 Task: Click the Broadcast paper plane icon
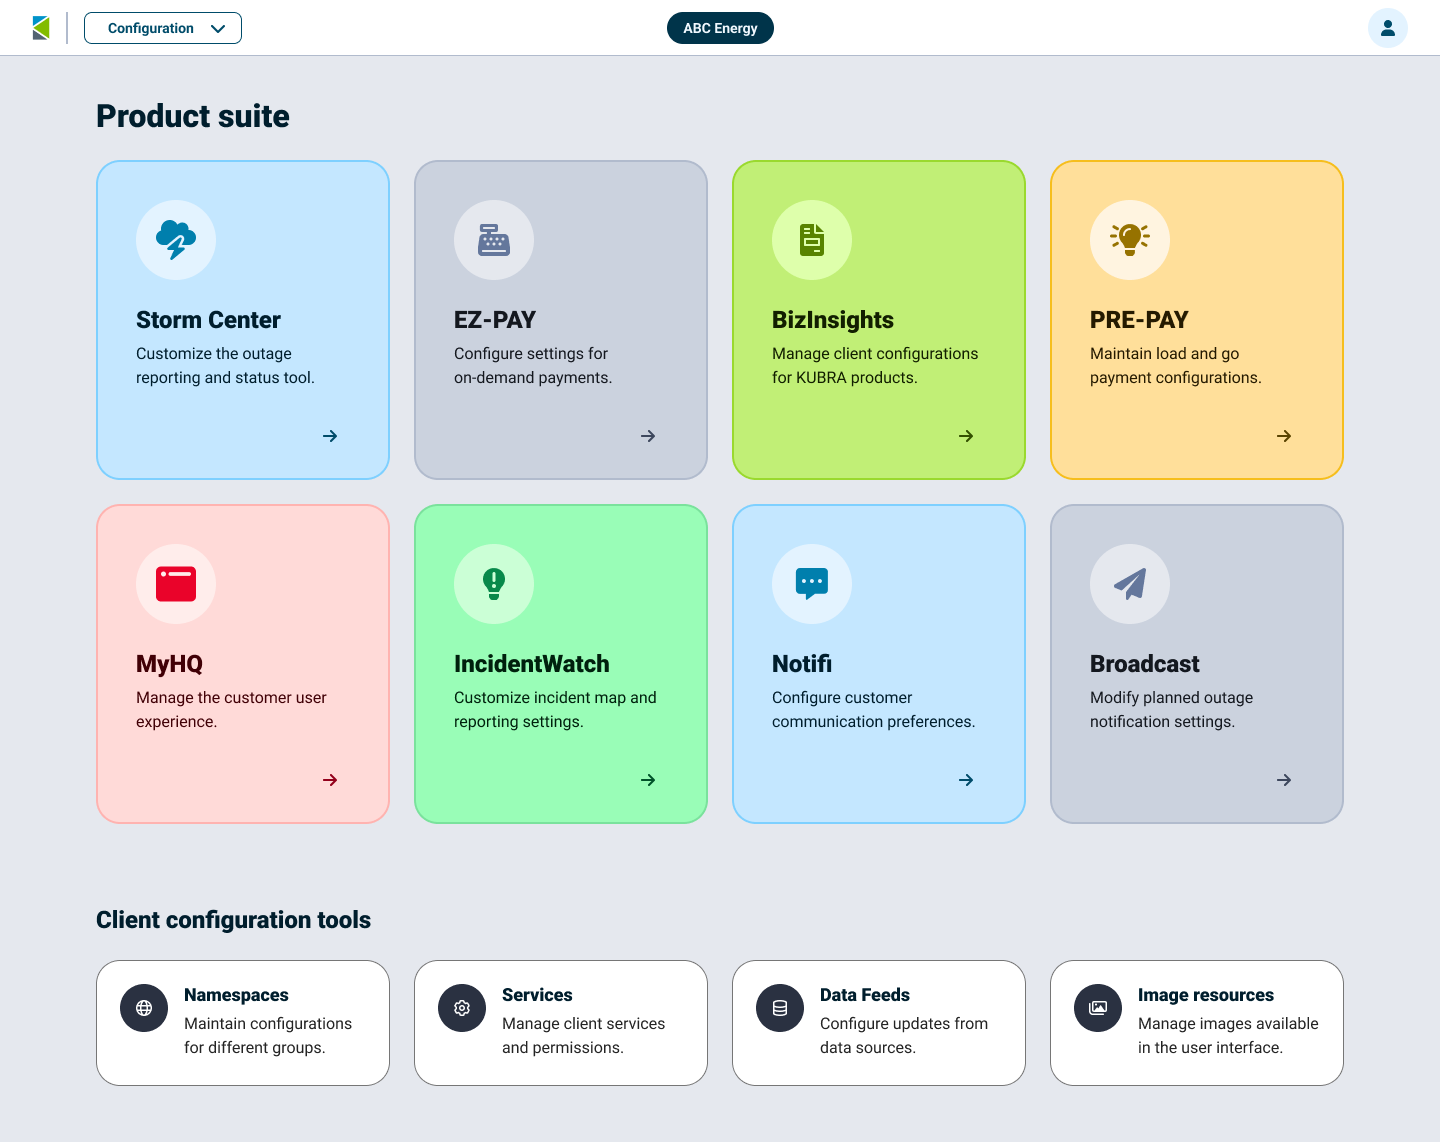[1130, 584]
